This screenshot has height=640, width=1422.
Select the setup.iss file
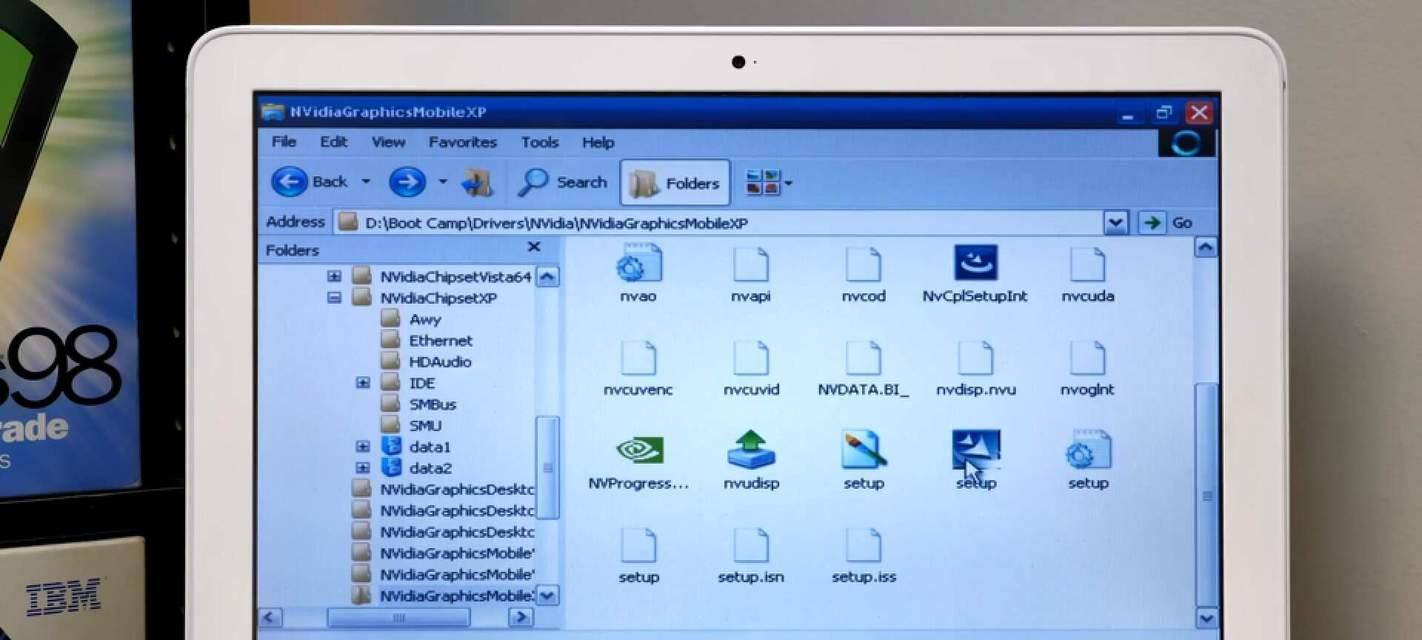coord(863,556)
